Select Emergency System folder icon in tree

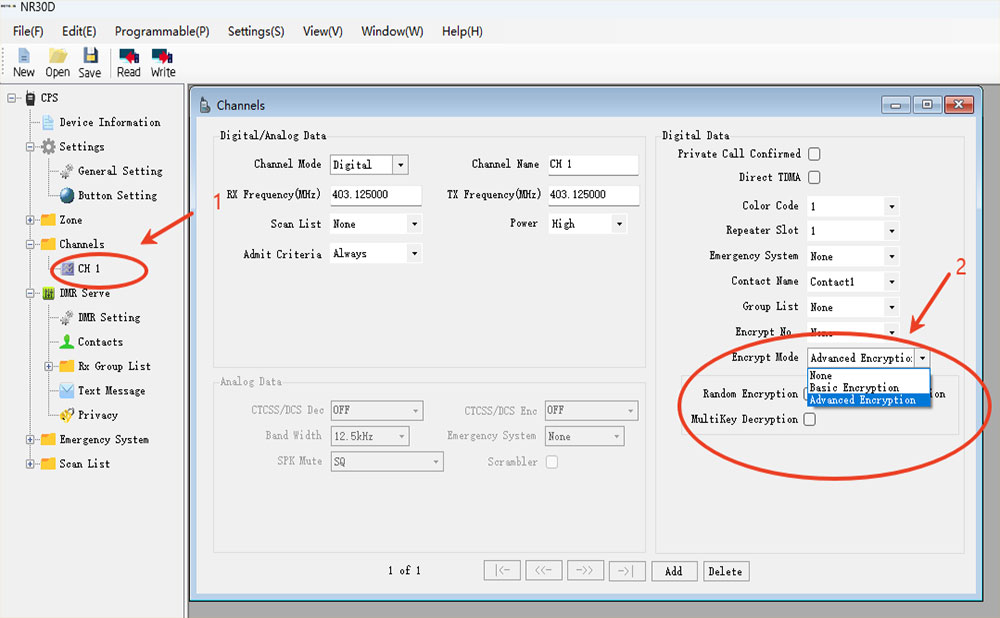point(48,439)
